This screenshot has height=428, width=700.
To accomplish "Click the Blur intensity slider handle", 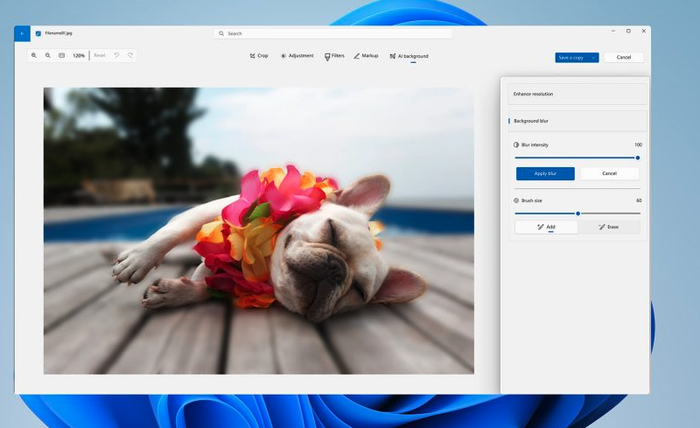I will pyautogui.click(x=637, y=157).
